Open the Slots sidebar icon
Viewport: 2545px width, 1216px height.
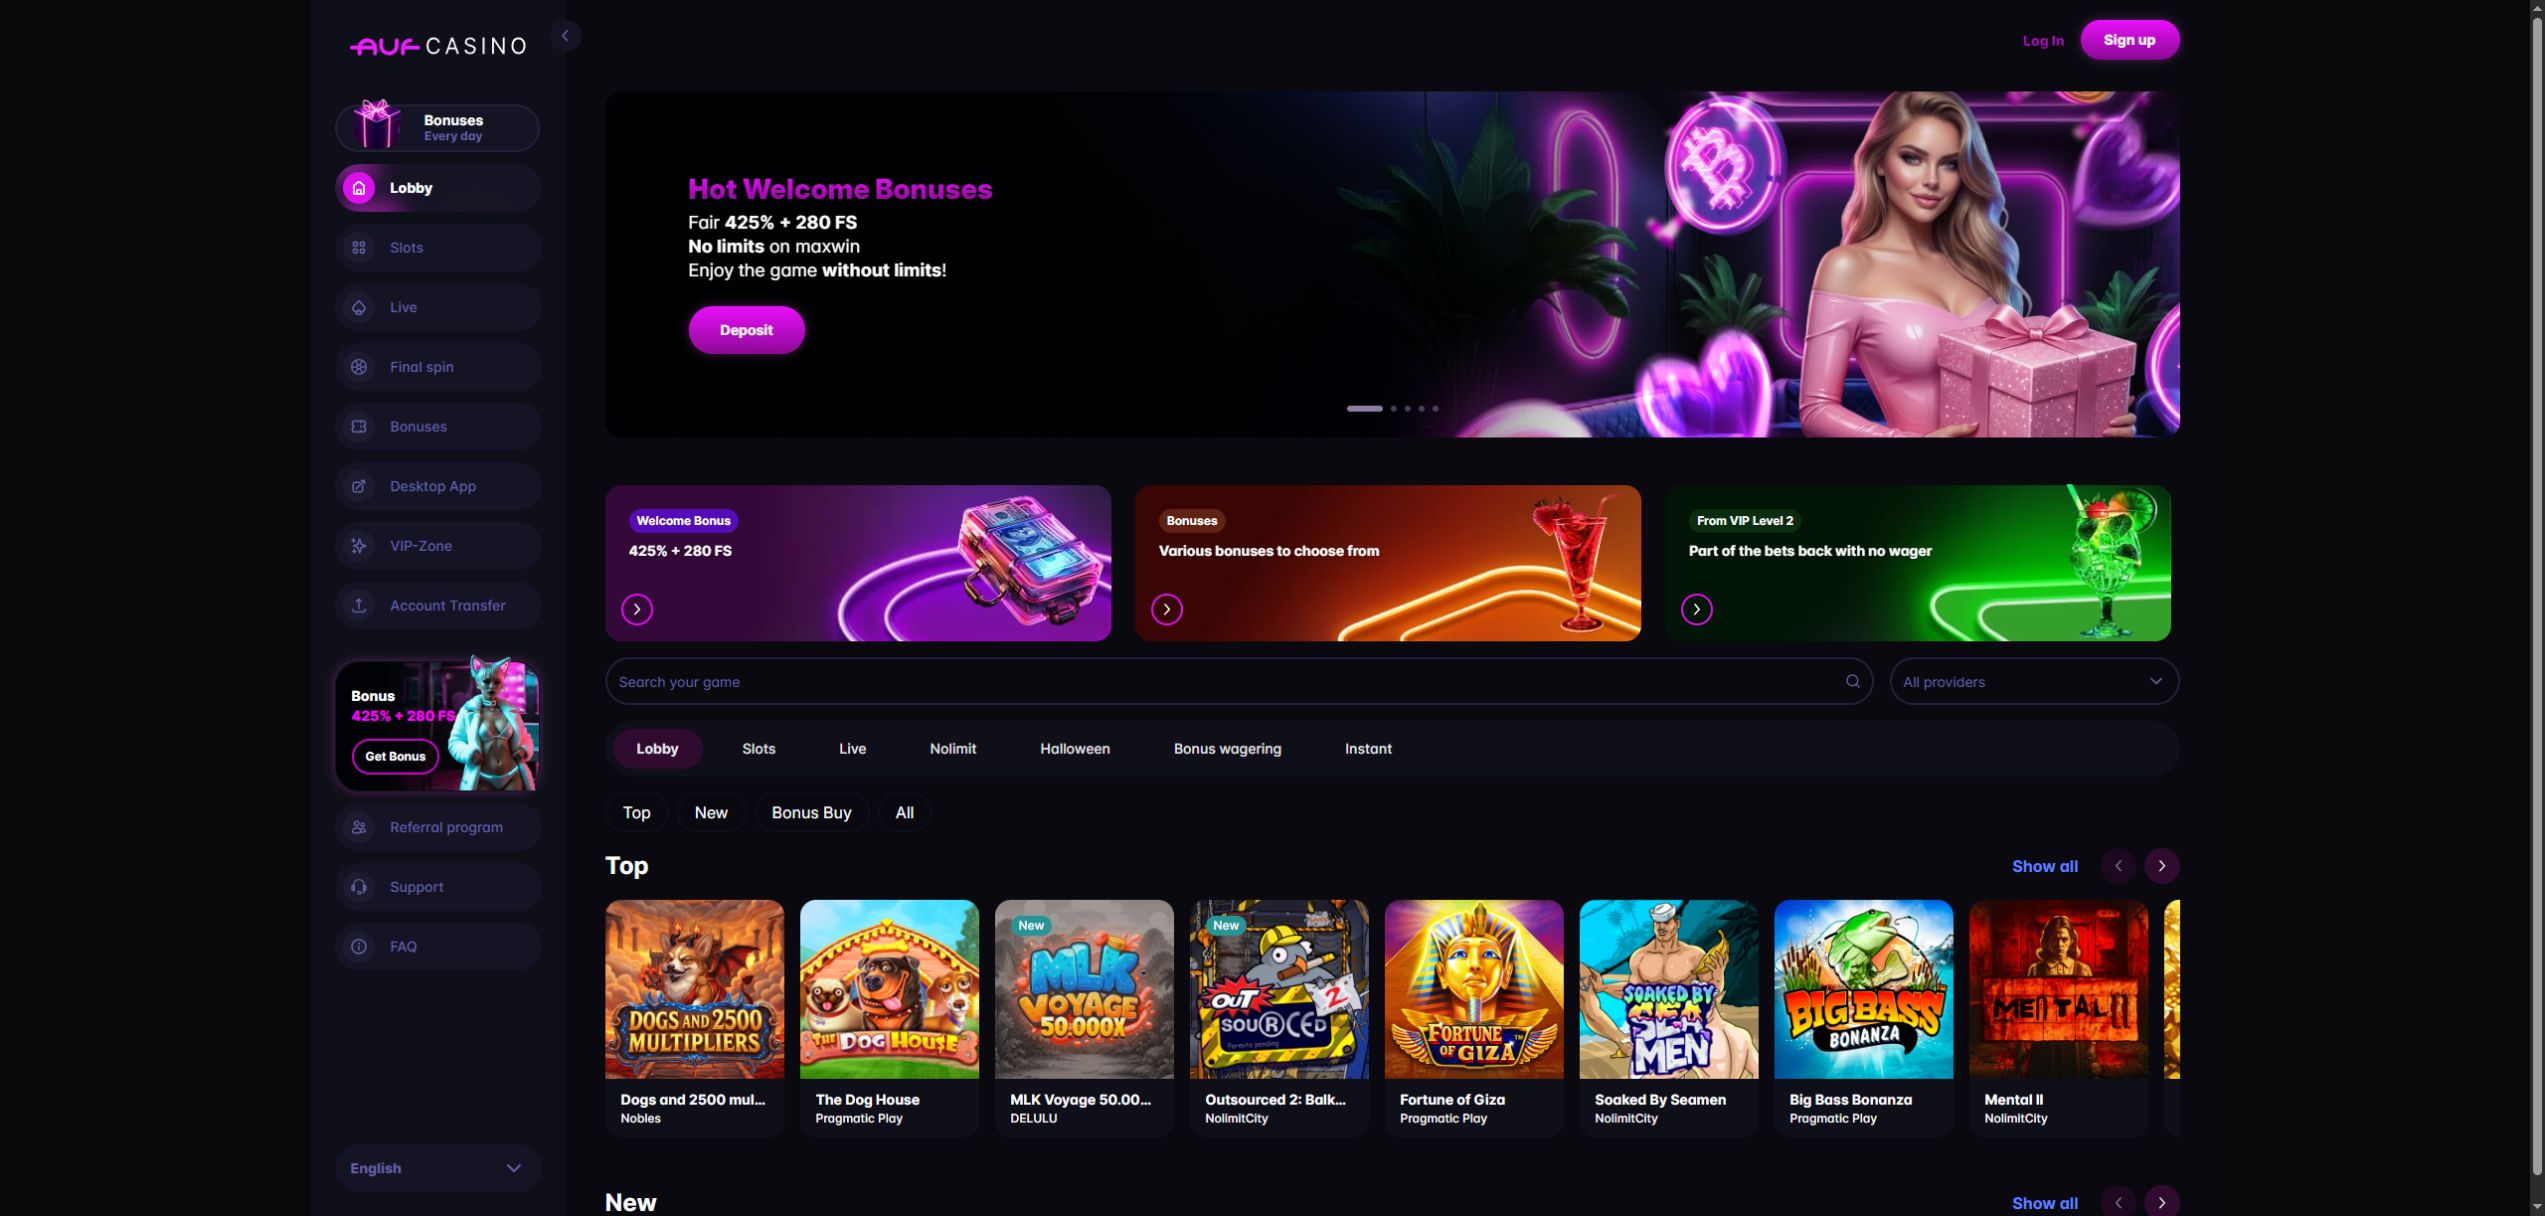pos(359,248)
